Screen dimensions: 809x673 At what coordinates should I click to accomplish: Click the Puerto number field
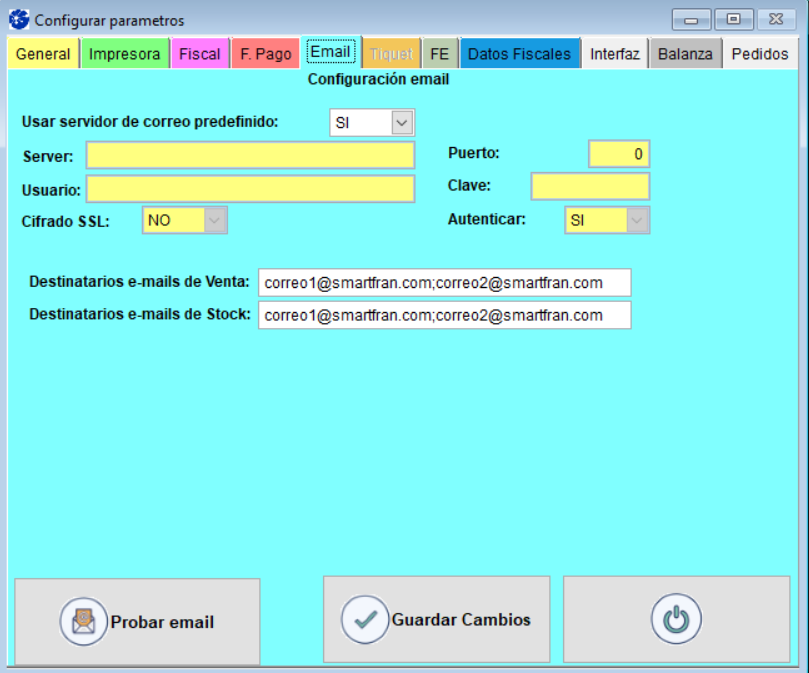(619, 154)
